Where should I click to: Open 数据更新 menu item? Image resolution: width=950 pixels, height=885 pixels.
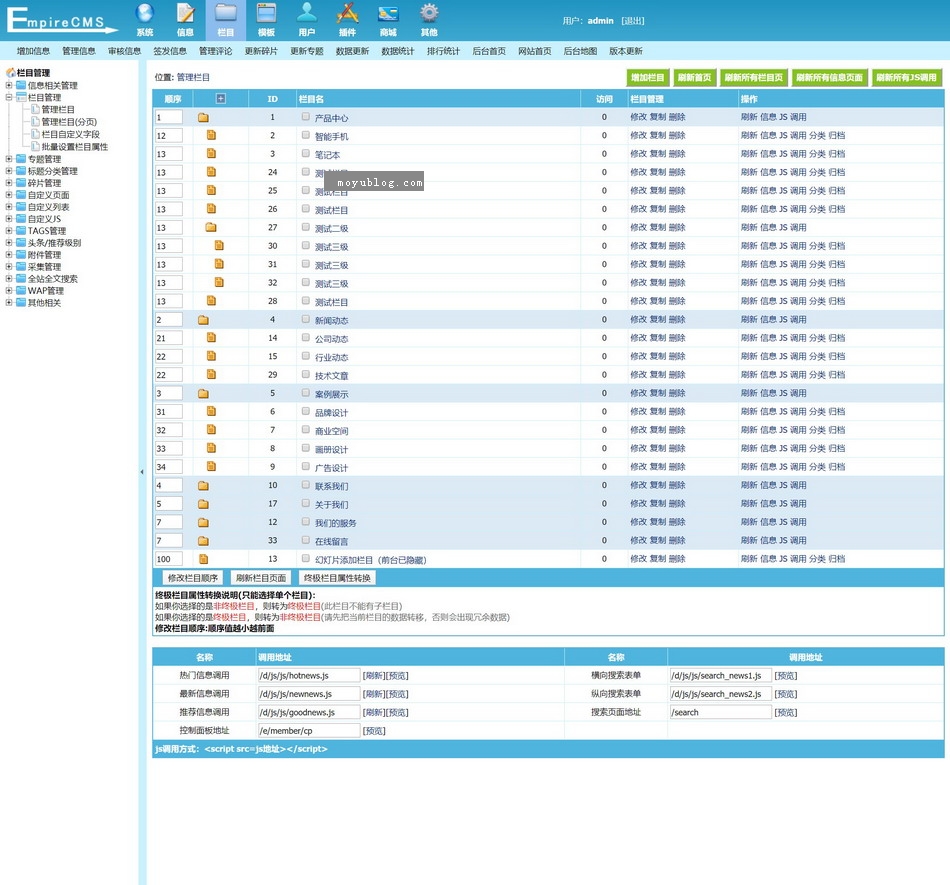(x=353, y=51)
